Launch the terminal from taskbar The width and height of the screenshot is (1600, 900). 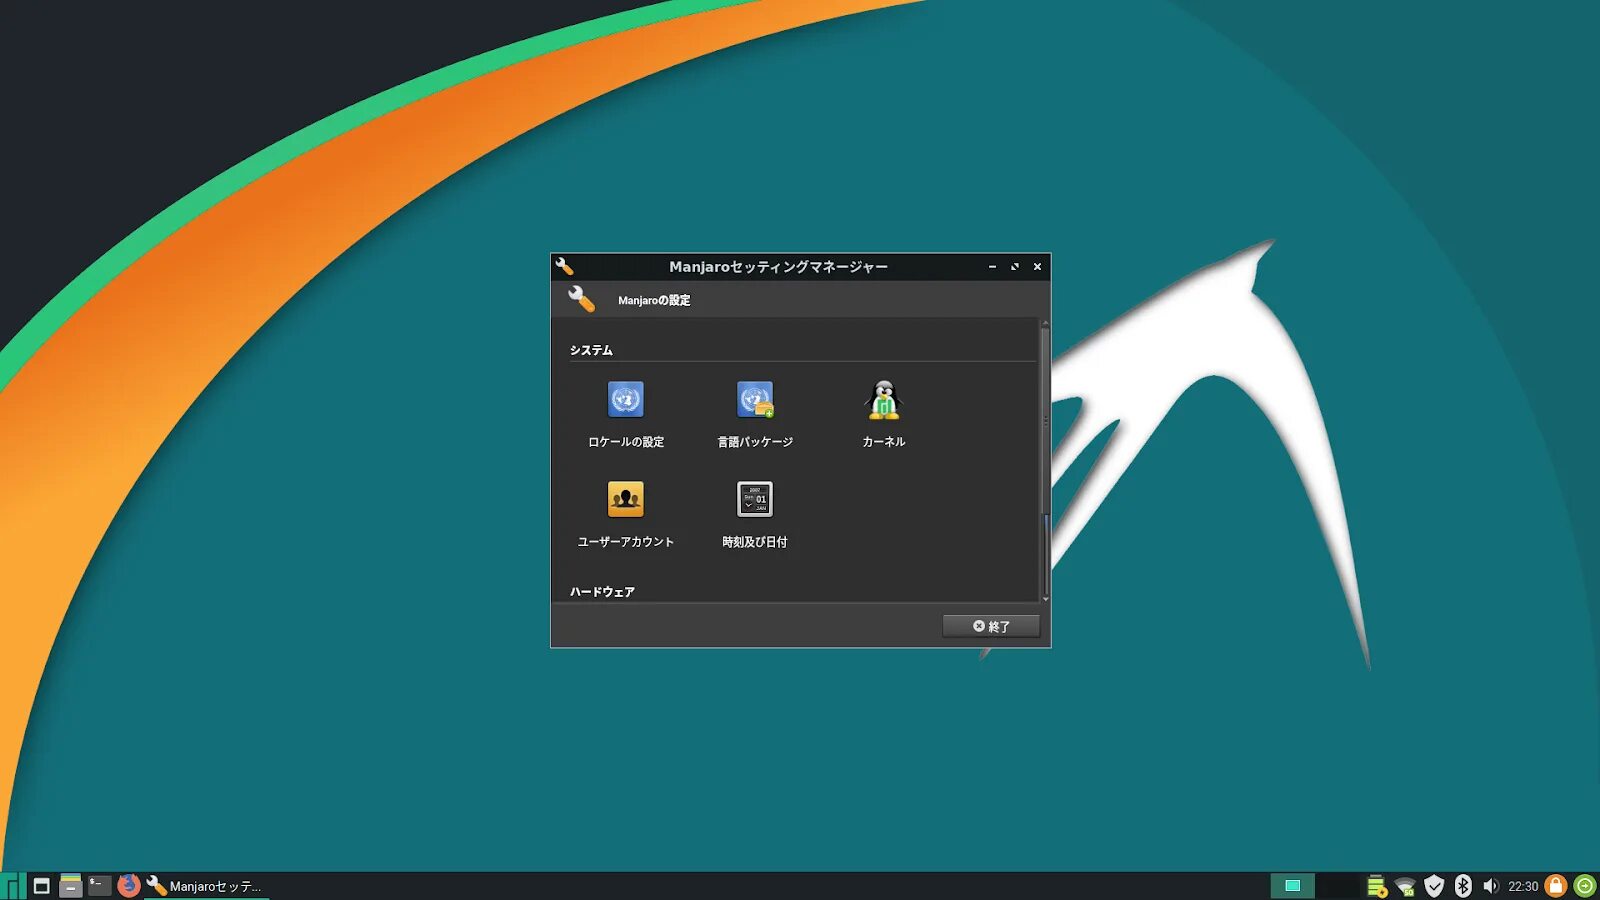tap(99, 885)
